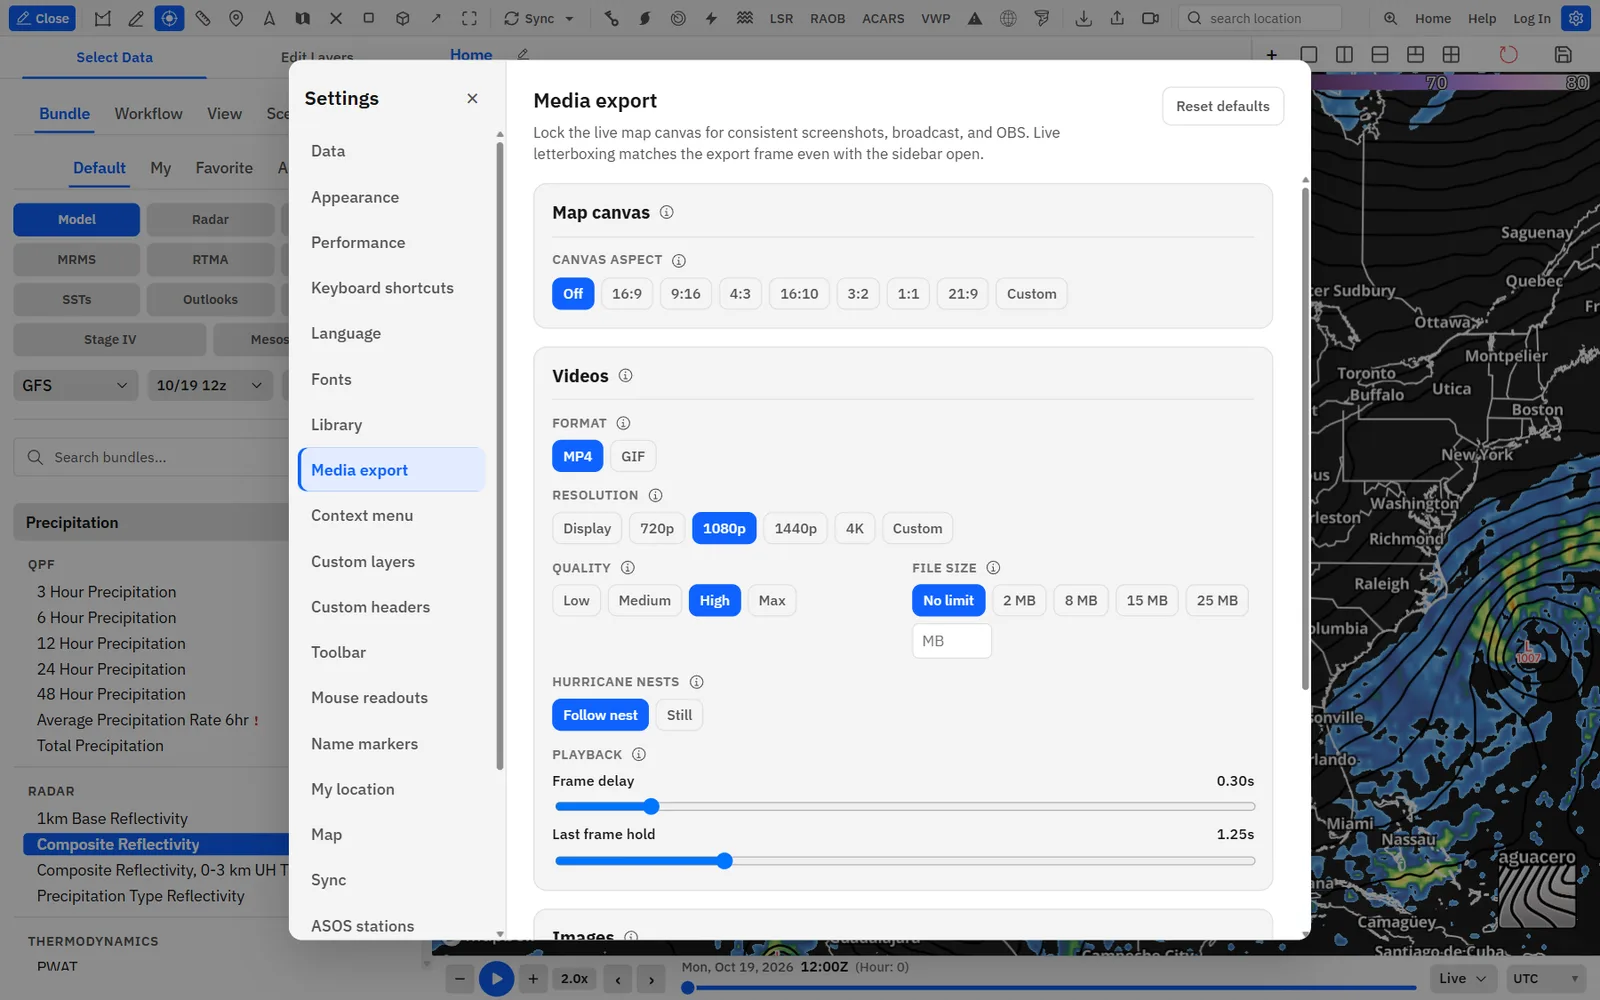Select GIF as video format
This screenshot has height=1000, width=1600.
pos(633,456)
